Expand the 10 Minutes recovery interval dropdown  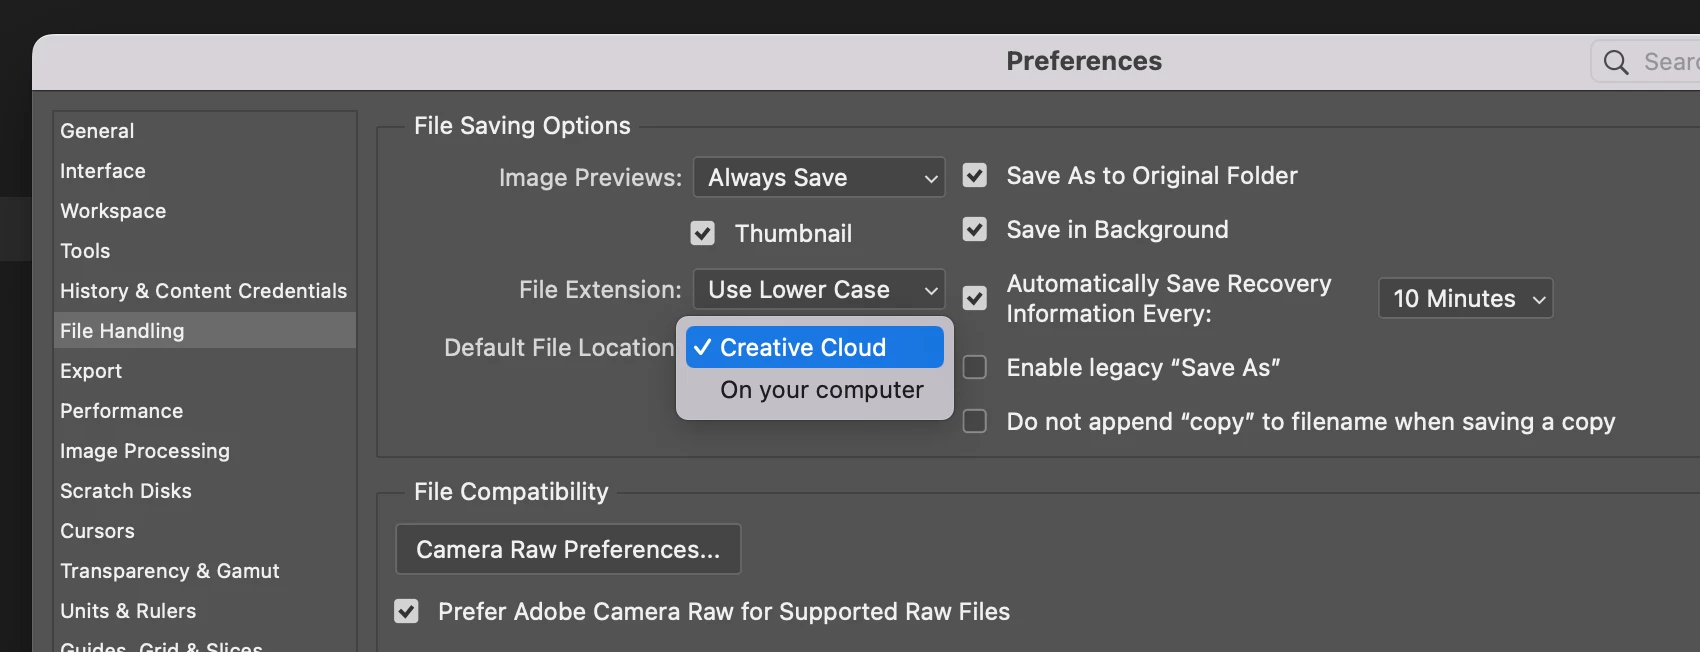coord(1465,299)
